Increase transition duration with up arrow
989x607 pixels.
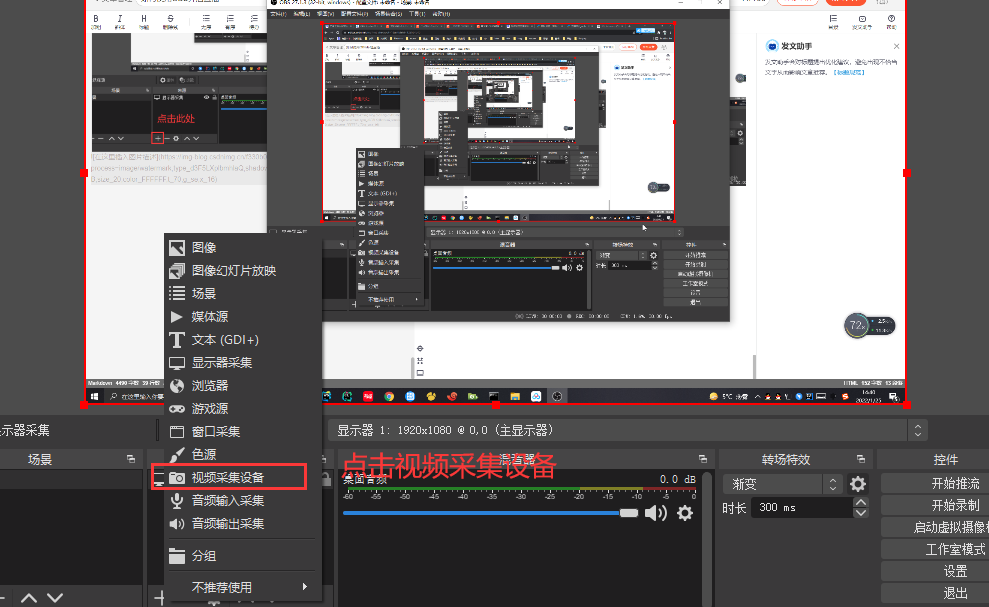point(860,502)
